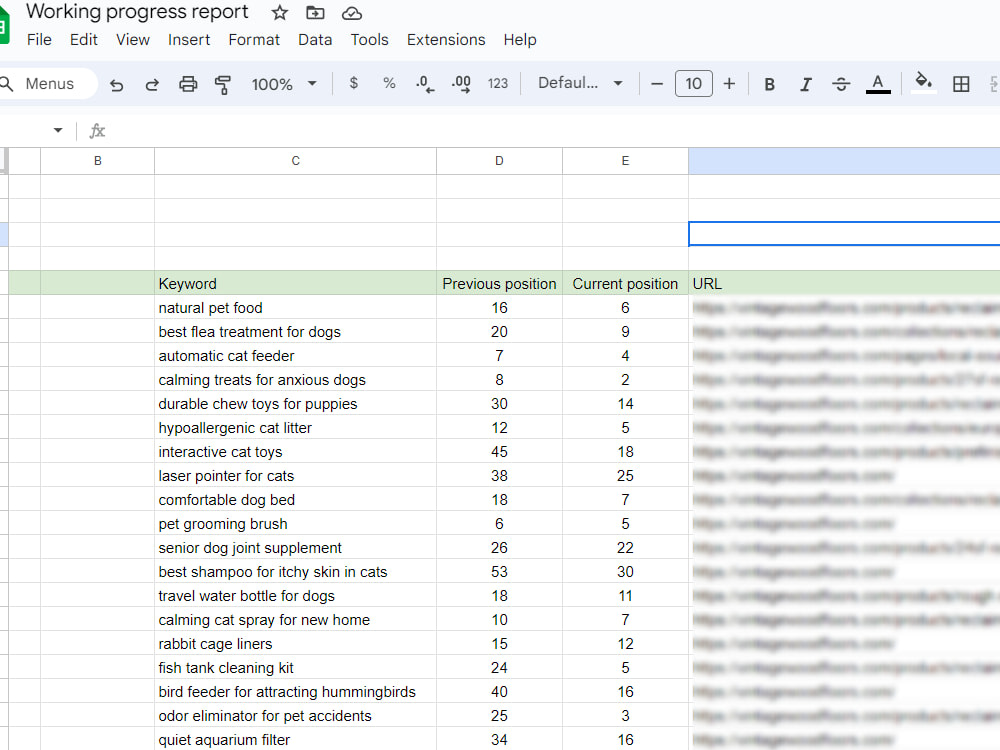This screenshot has height=750, width=1000.
Task: Select the laser pointer for cats cell
Action: (295, 476)
